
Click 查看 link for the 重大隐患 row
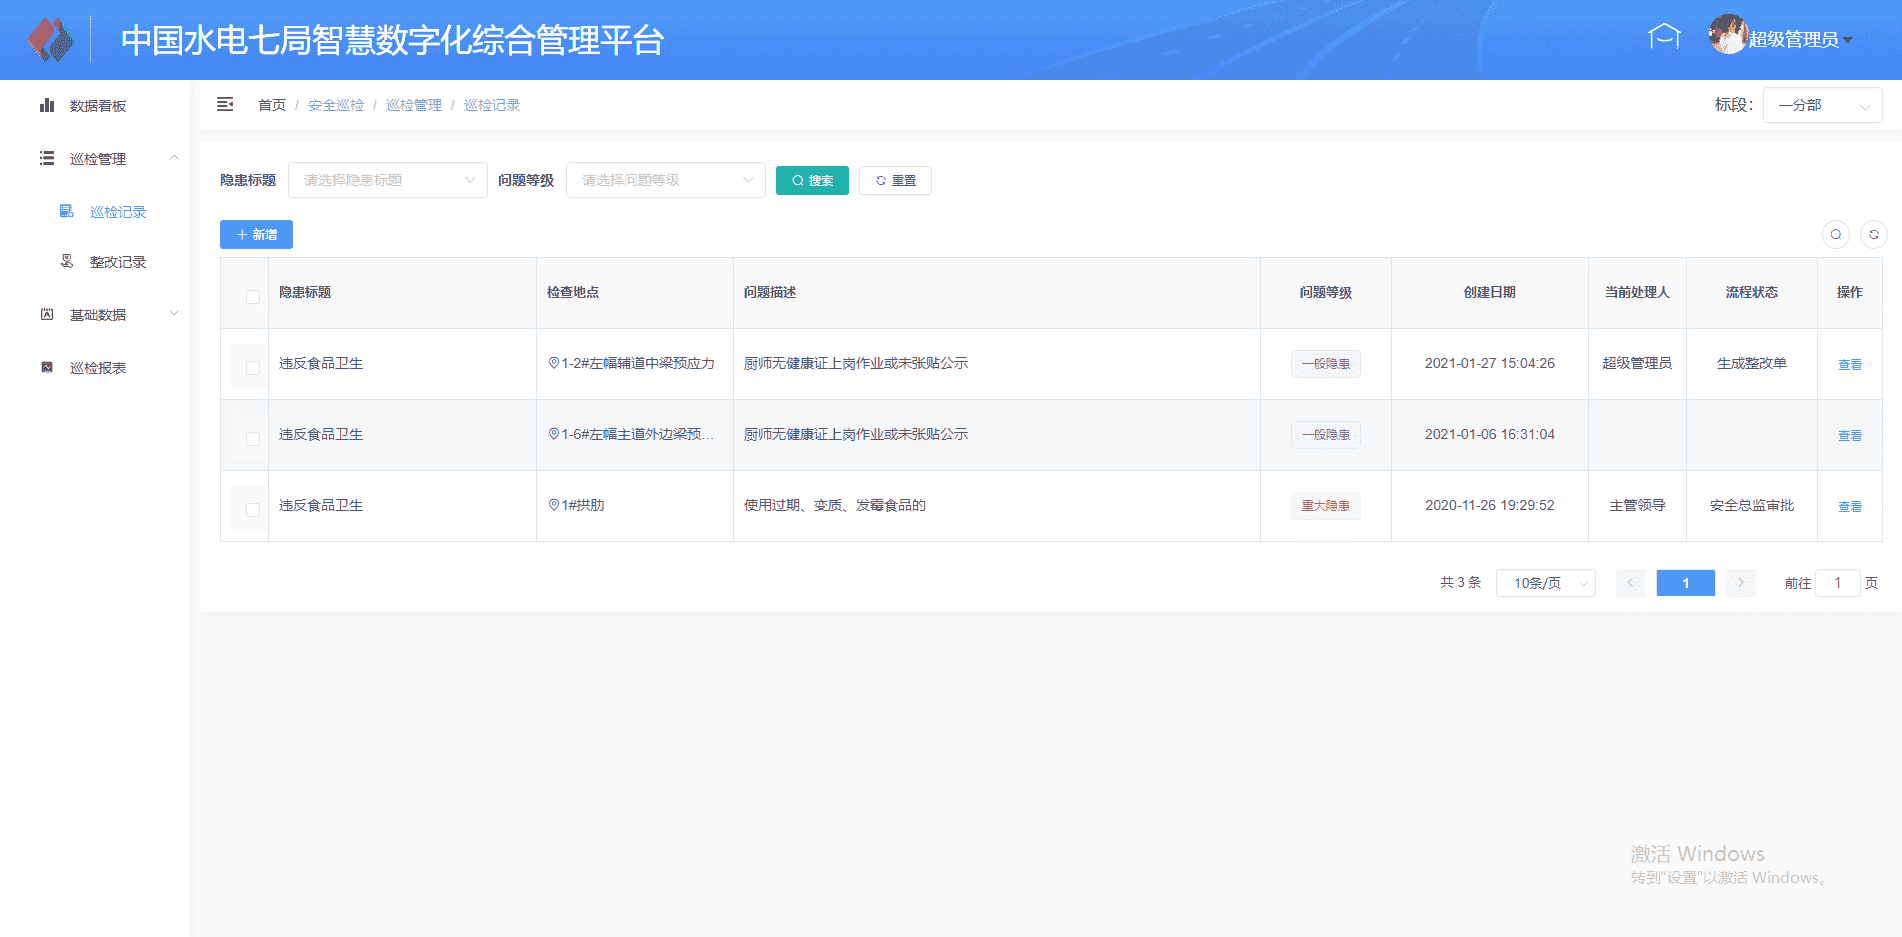point(1849,507)
